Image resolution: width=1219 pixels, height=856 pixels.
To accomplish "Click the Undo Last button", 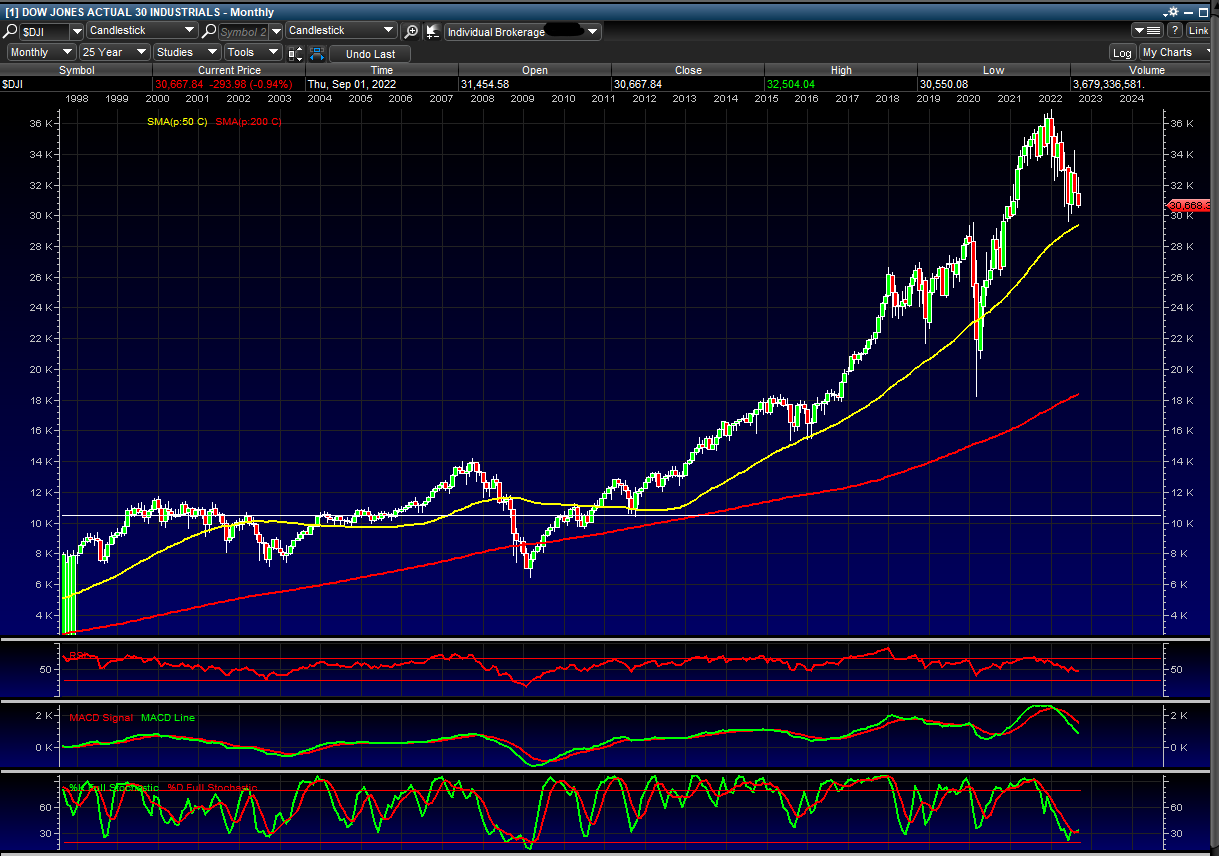I will pos(370,54).
